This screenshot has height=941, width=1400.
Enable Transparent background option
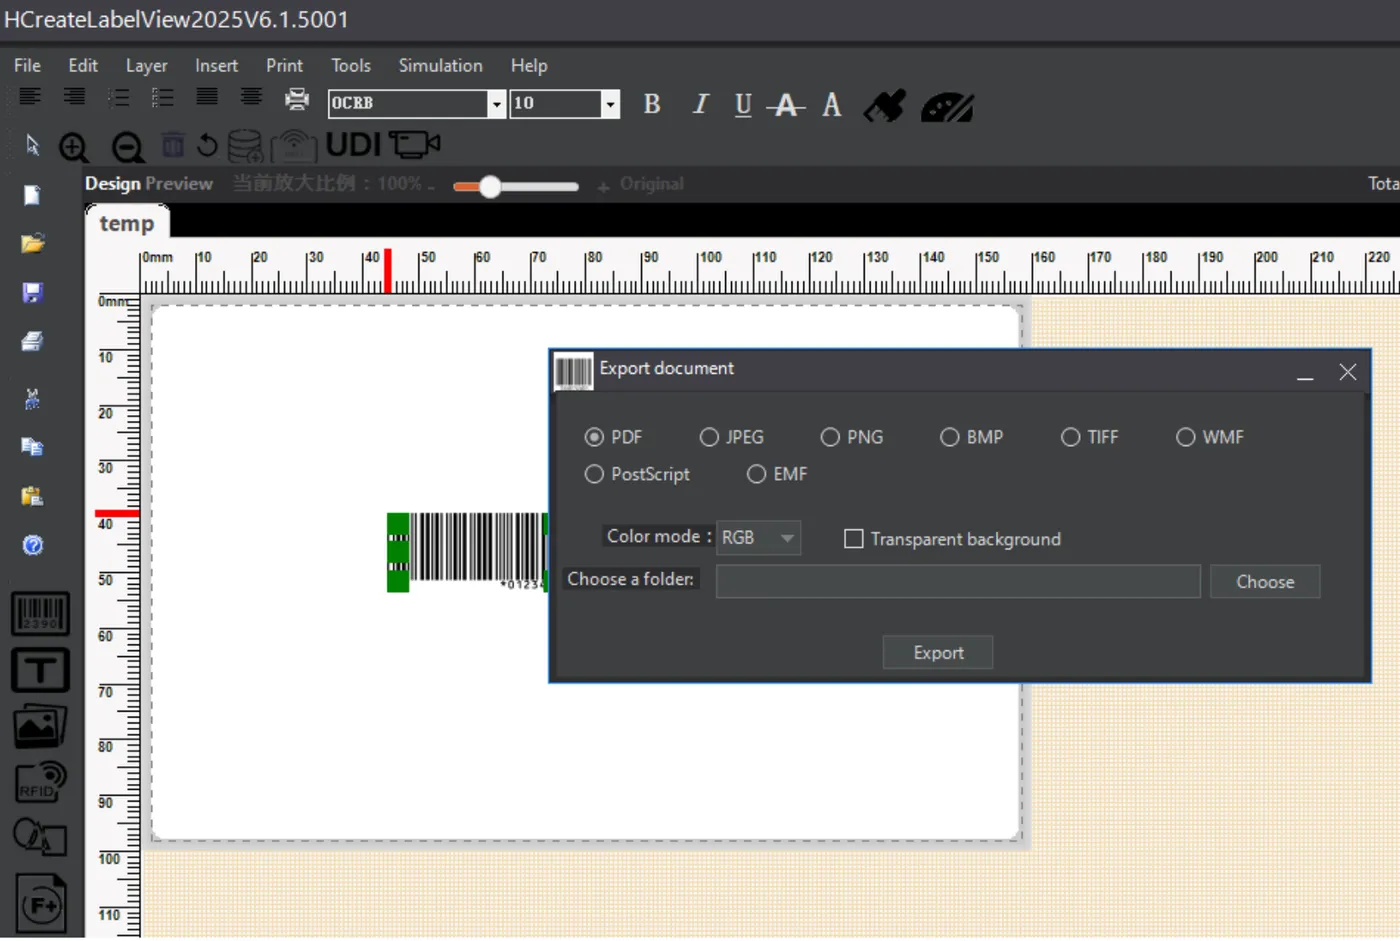[853, 539]
